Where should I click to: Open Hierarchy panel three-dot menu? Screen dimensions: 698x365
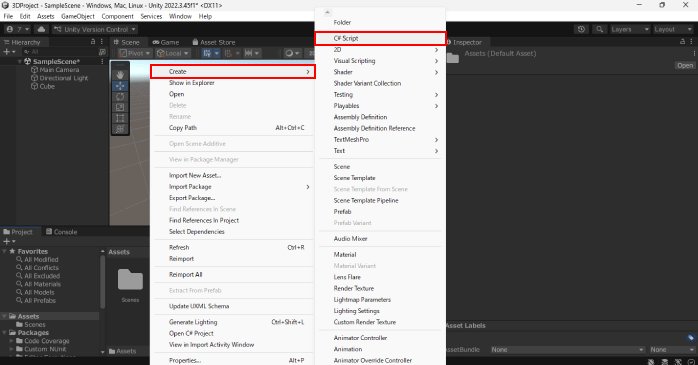pyautogui.click(x=102, y=41)
